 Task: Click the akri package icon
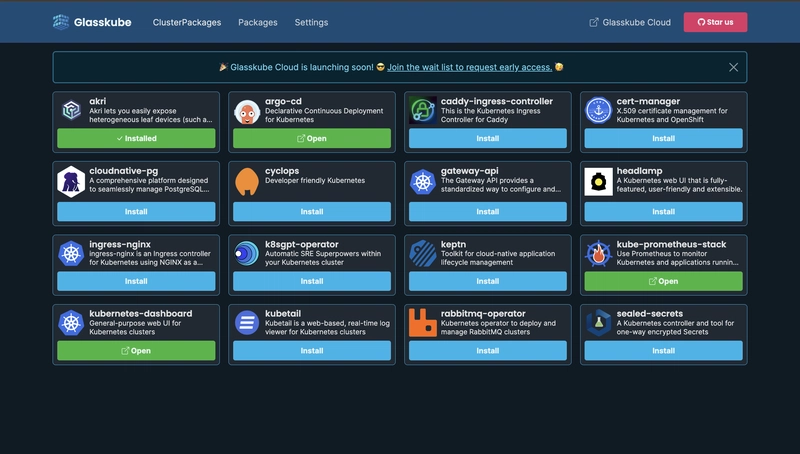coord(72,111)
